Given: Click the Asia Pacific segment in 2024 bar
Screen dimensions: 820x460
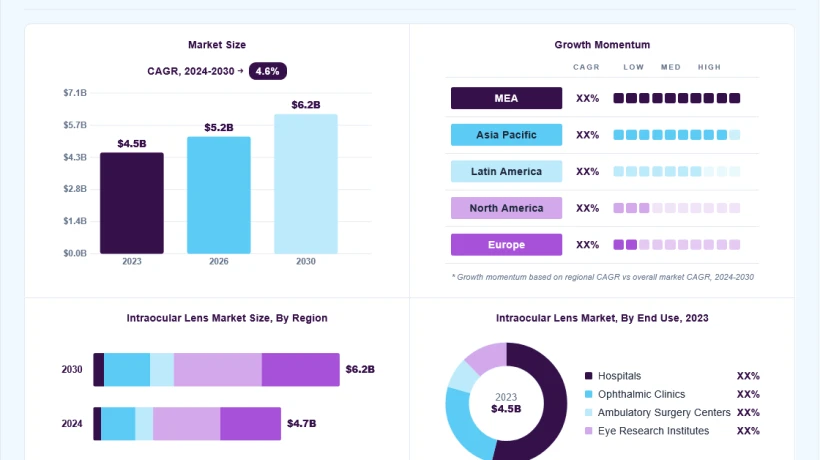Looking at the screenshot, I should [x=118, y=423].
